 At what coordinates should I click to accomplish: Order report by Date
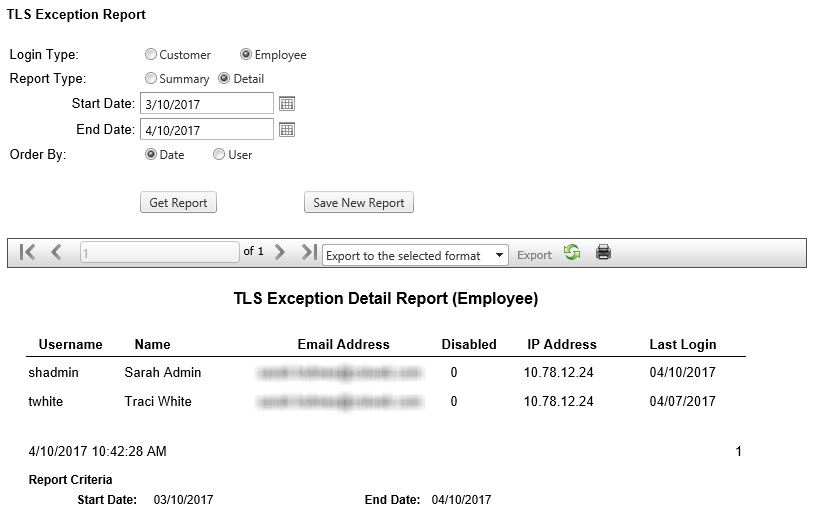tap(151, 155)
